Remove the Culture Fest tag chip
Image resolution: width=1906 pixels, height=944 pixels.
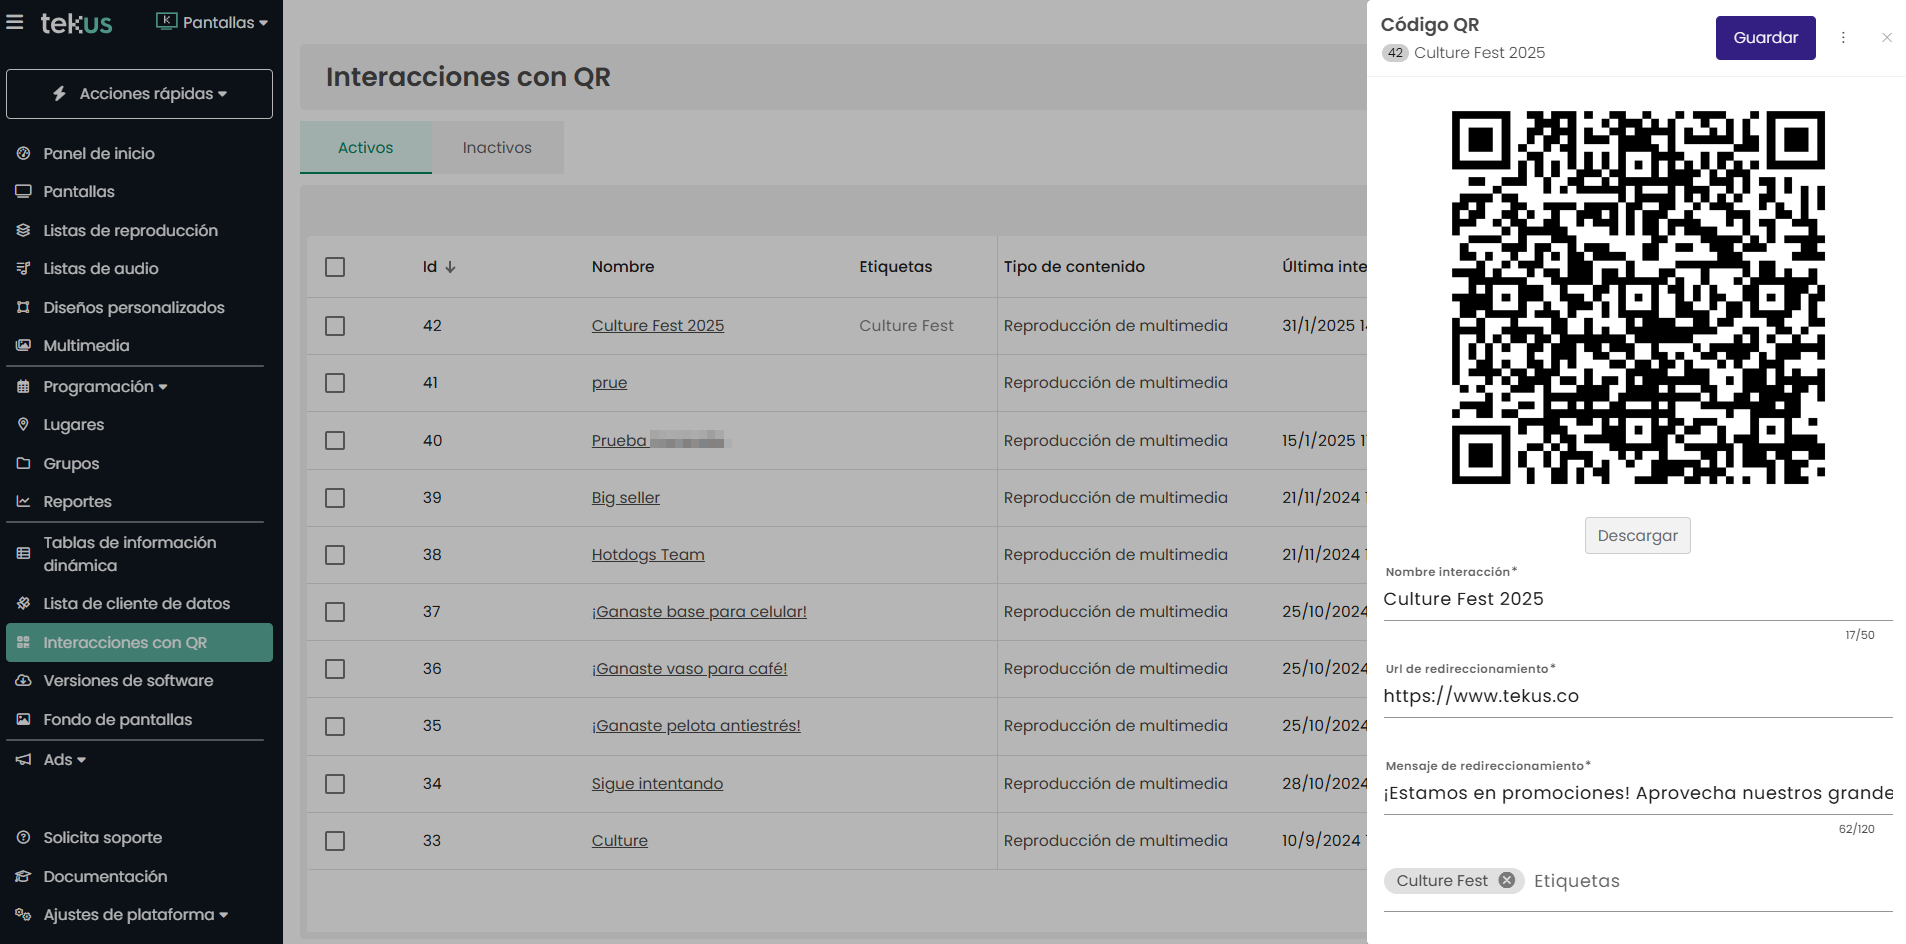tap(1506, 880)
